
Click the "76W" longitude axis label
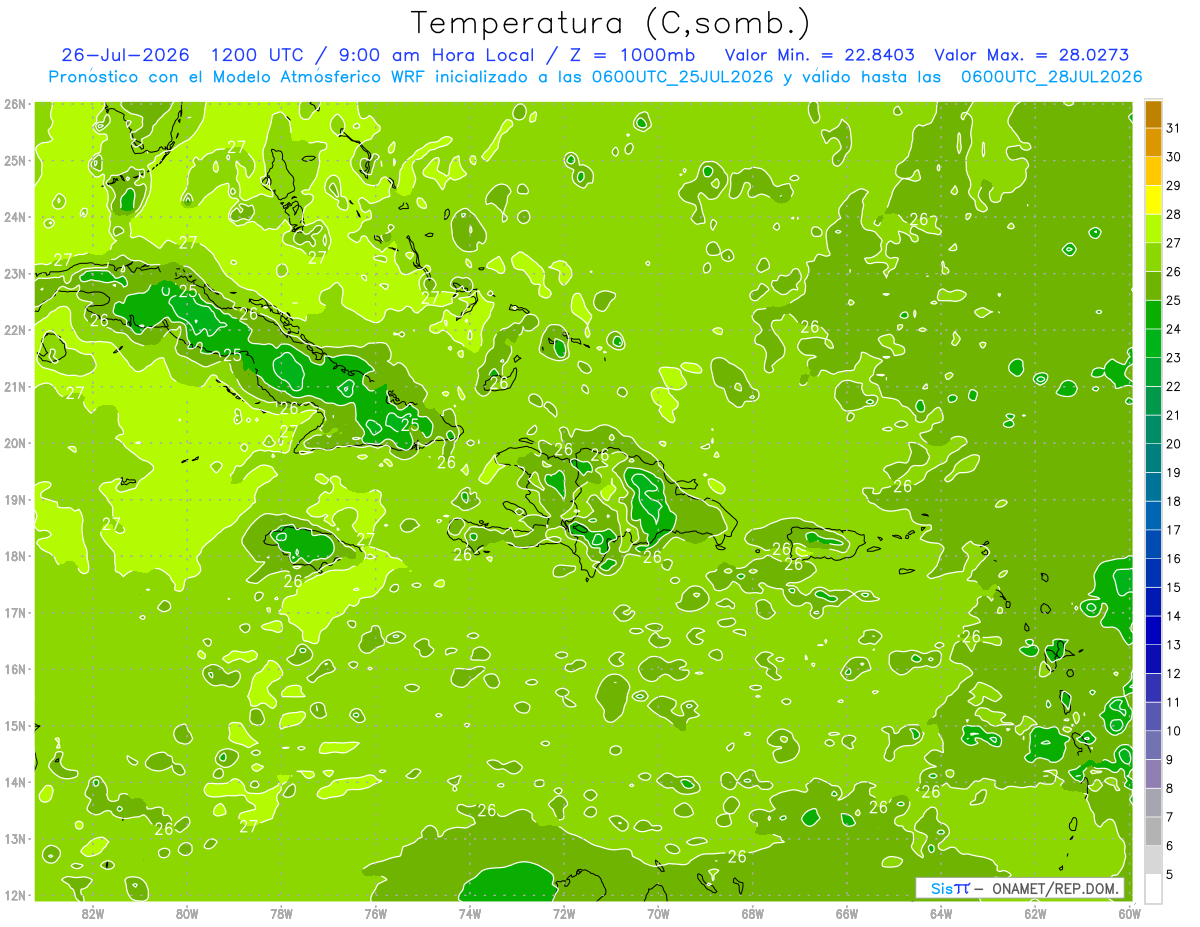click(375, 914)
